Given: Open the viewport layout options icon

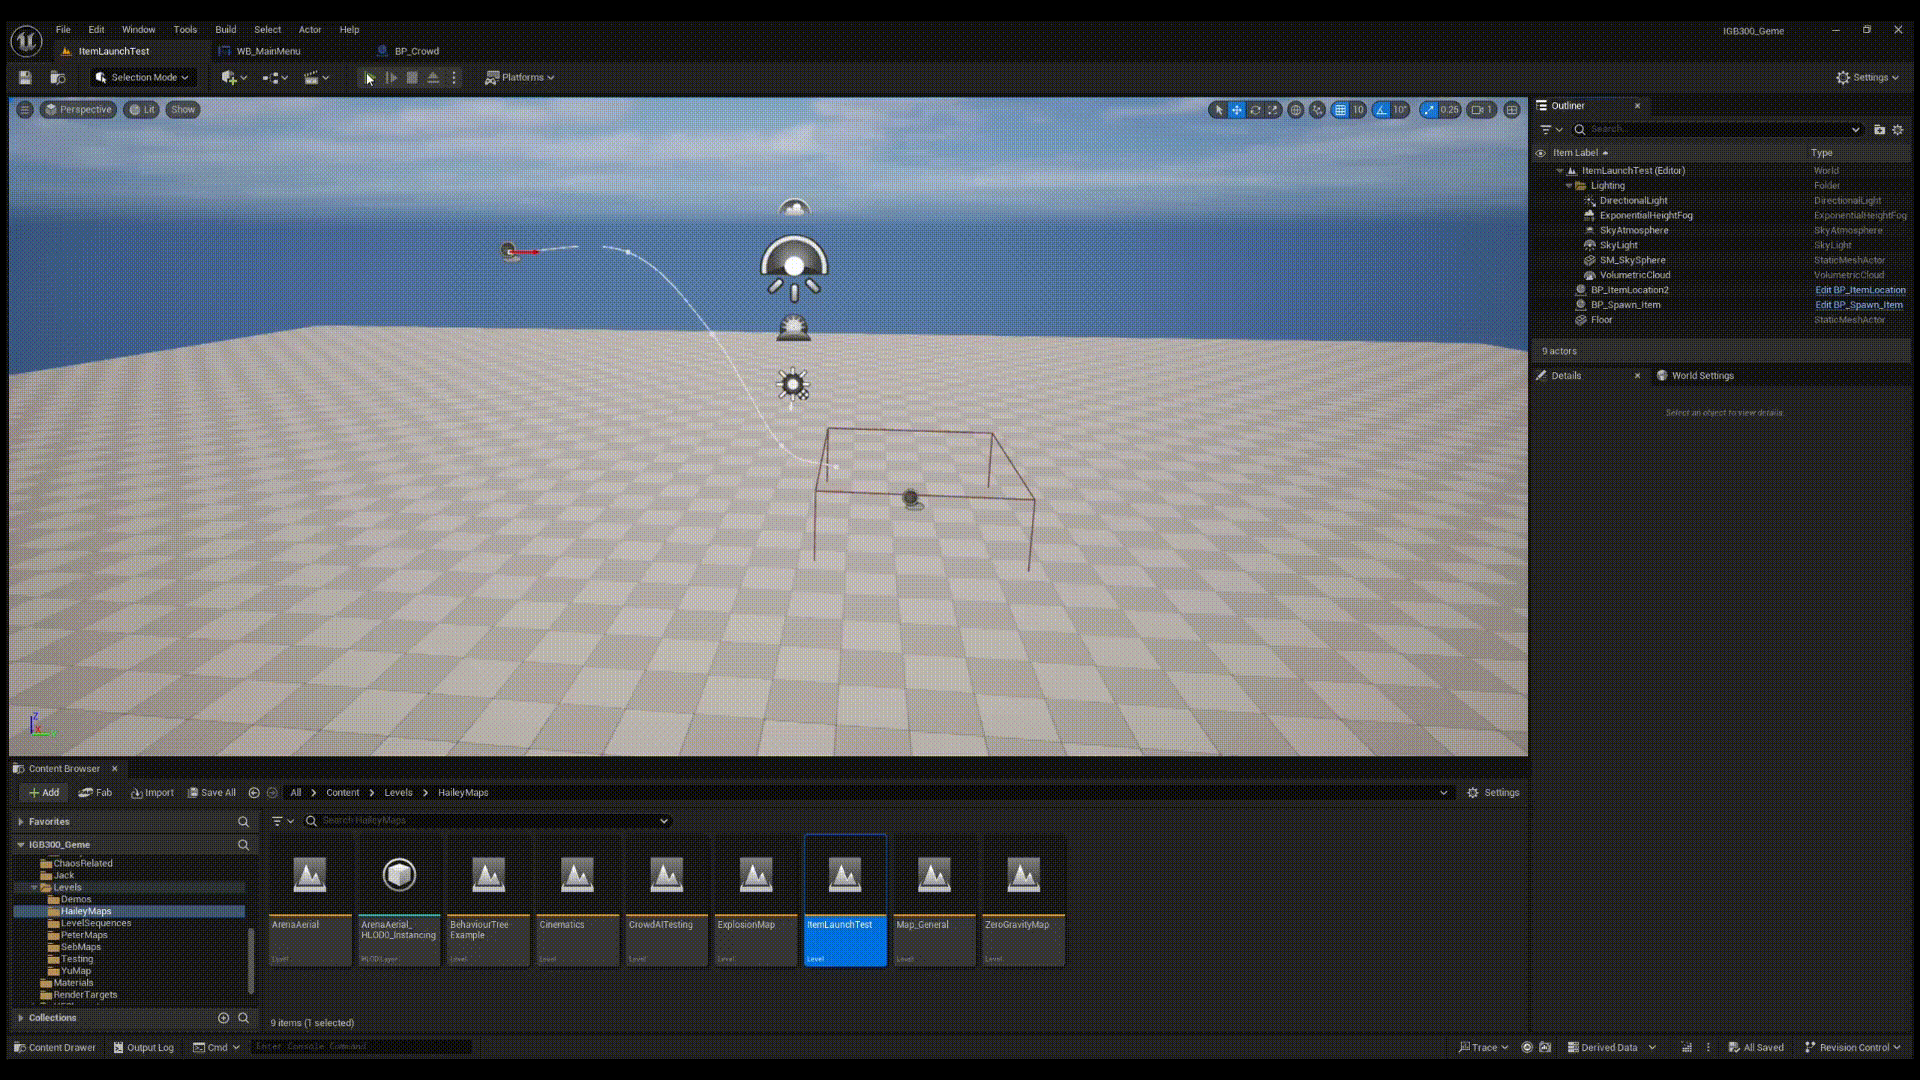Looking at the screenshot, I should (1512, 110).
